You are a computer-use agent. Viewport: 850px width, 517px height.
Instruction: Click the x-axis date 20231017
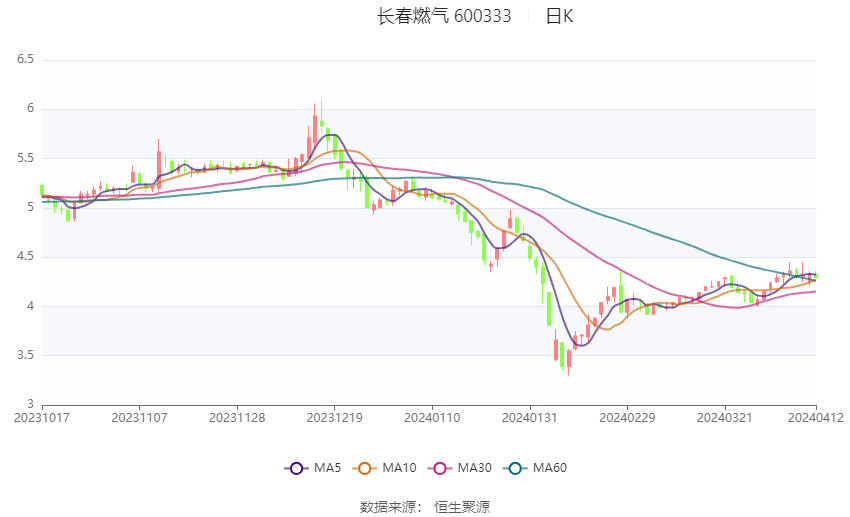[x=42, y=418]
